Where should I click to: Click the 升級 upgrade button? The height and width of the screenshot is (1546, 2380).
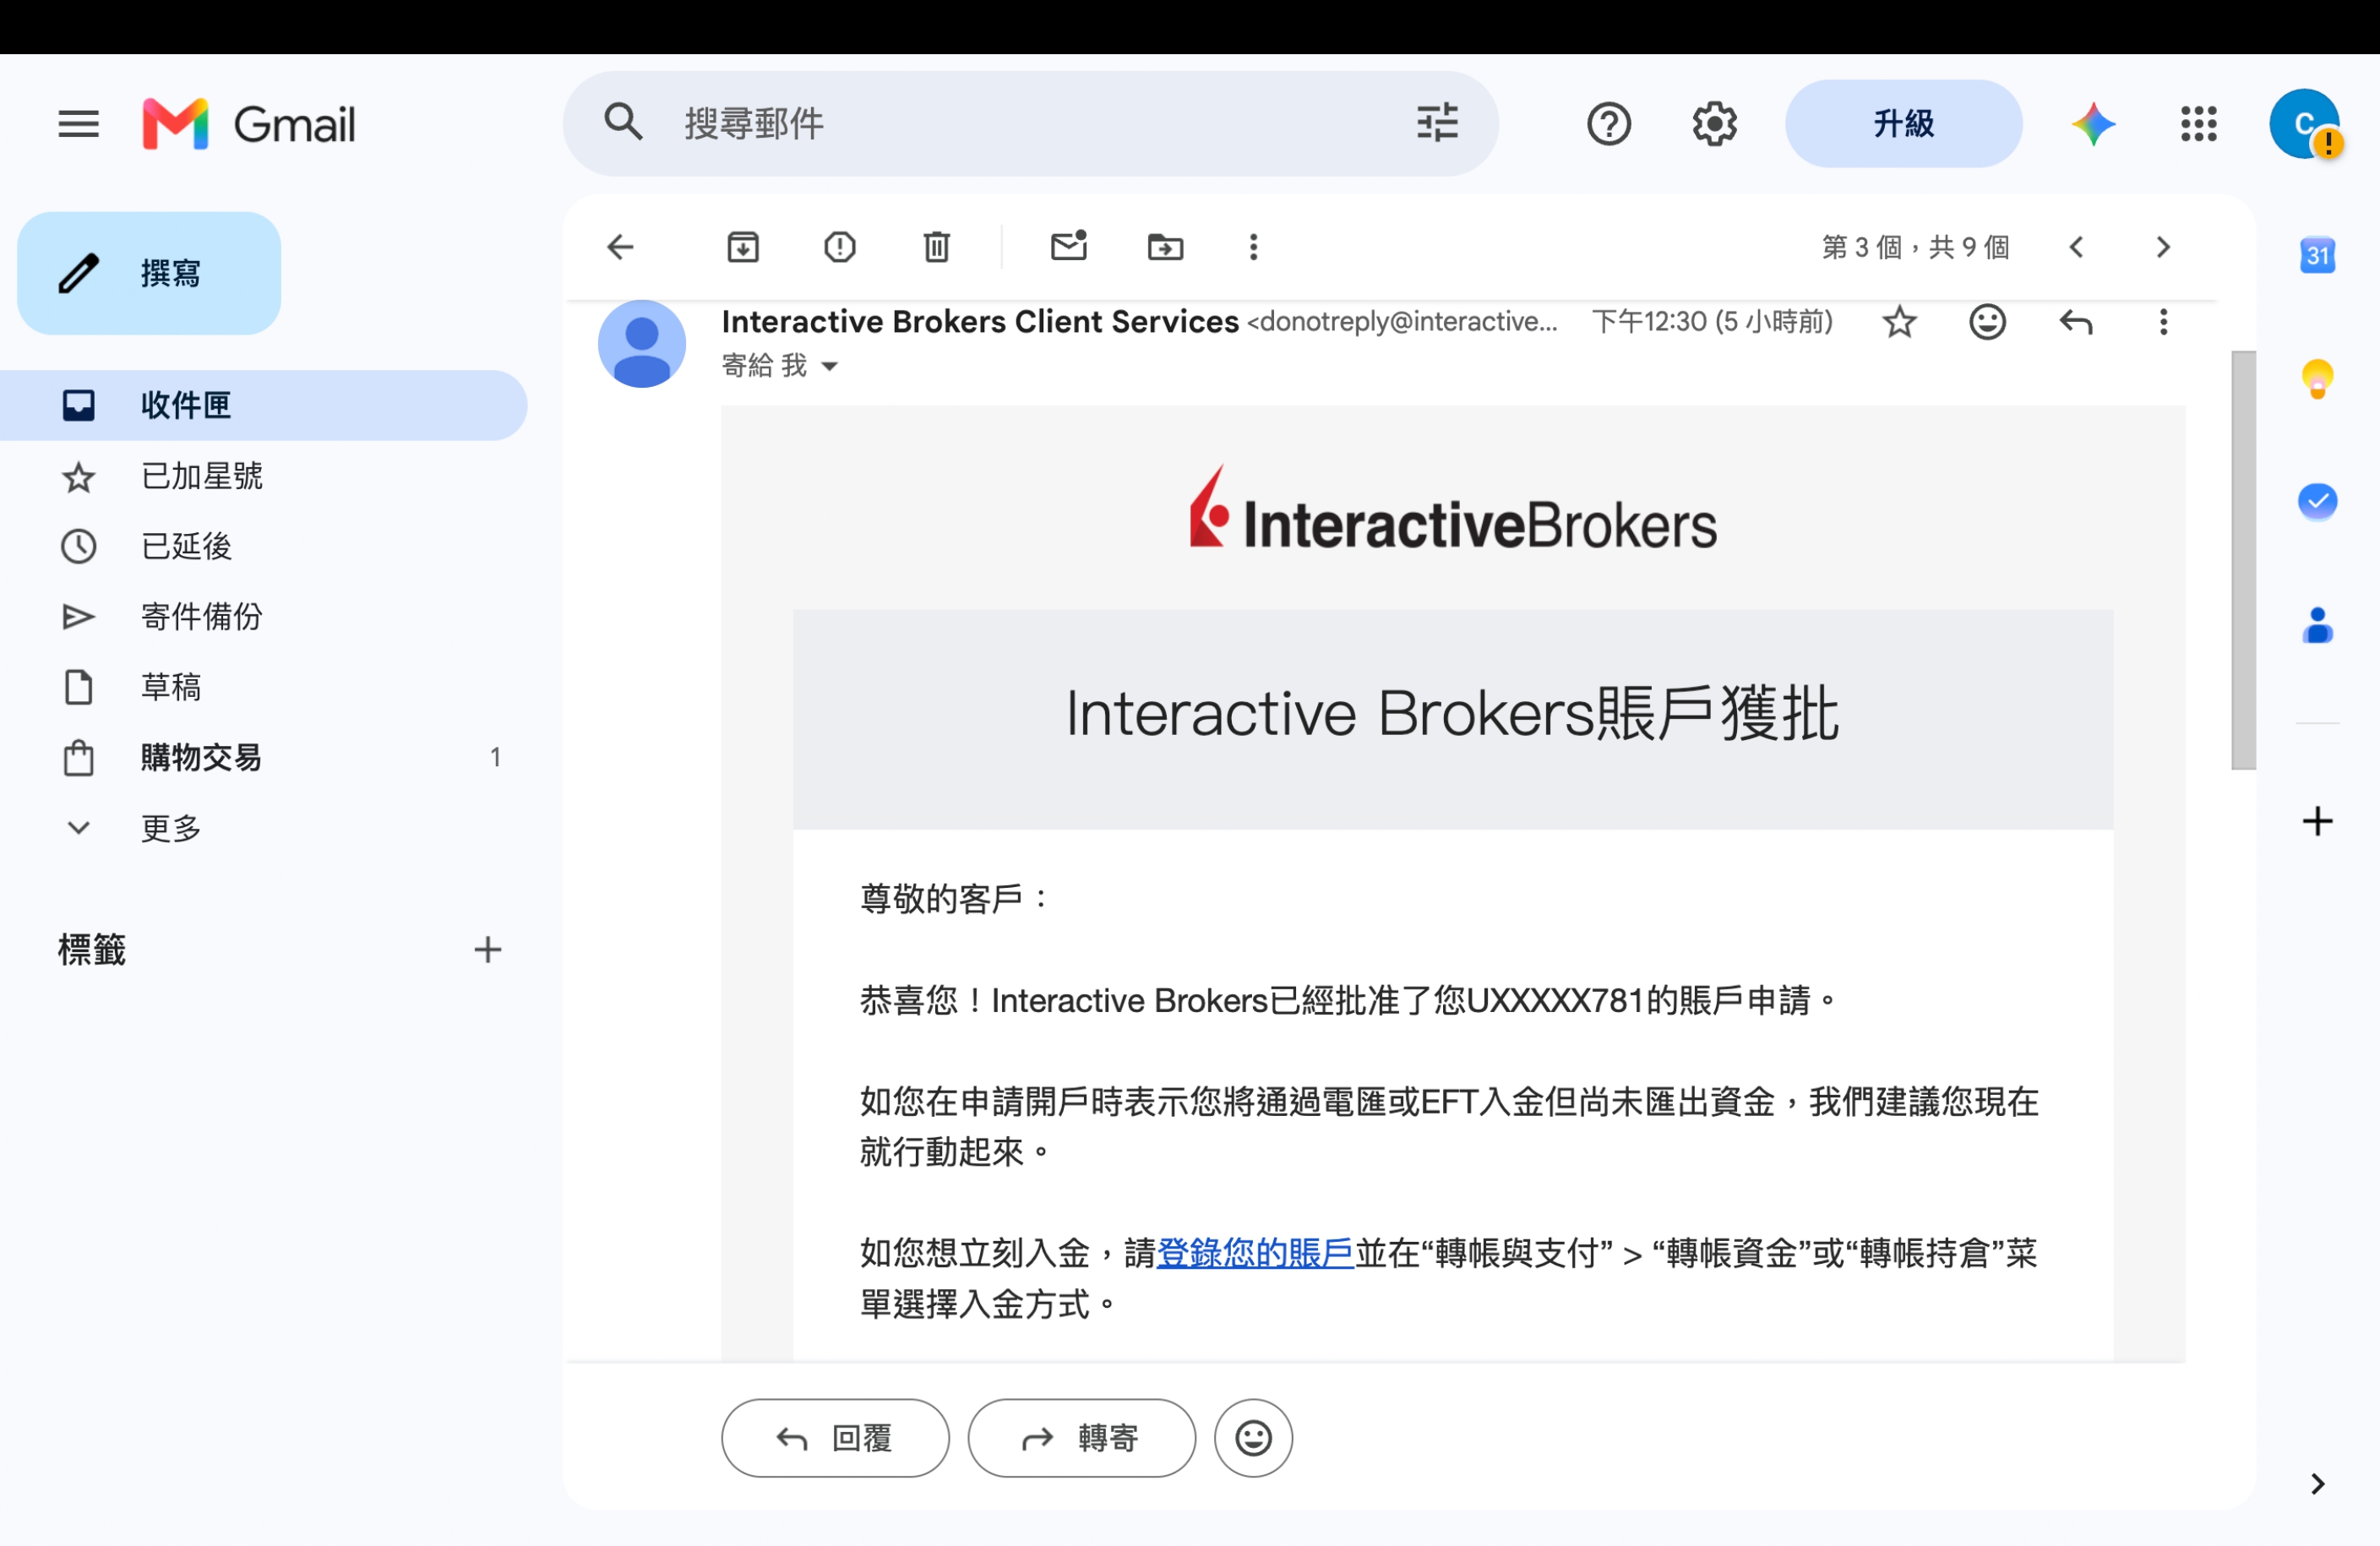click(x=1903, y=124)
